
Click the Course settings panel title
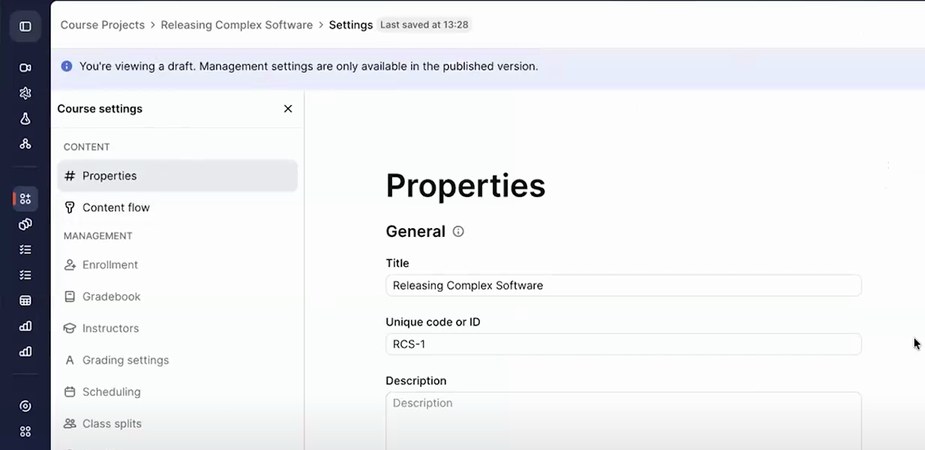(x=100, y=109)
